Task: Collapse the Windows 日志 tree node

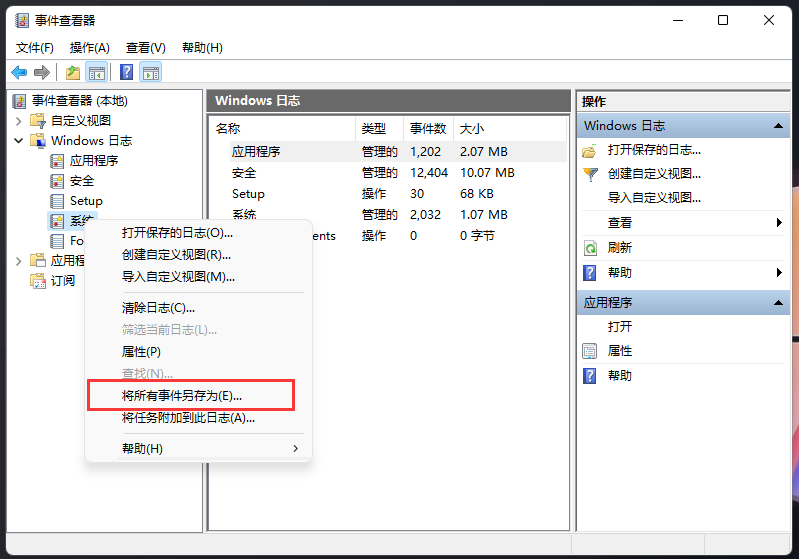Action: click(x=19, y=141)
